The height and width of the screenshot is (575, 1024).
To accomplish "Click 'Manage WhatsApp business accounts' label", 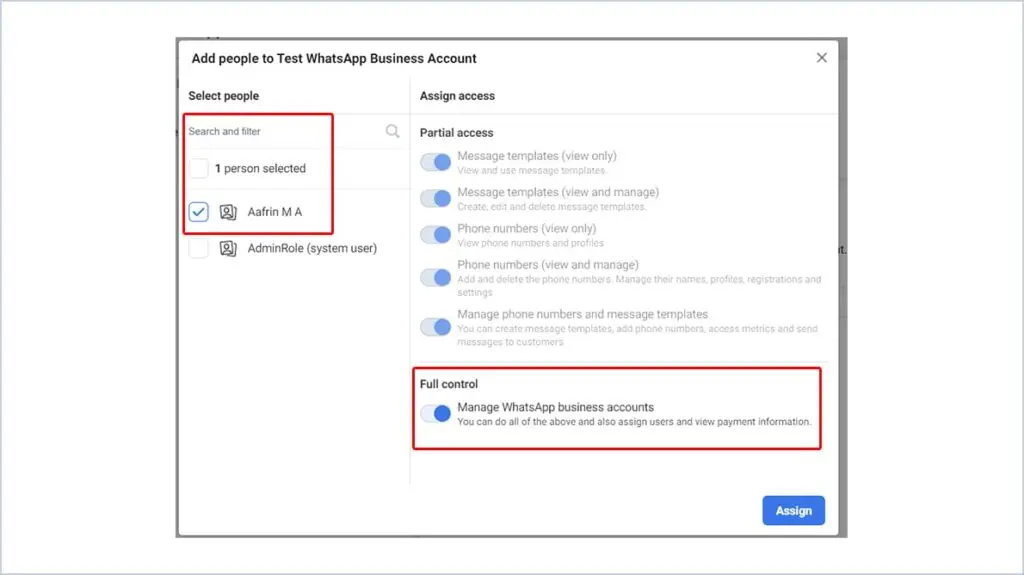I will (555, 407).
